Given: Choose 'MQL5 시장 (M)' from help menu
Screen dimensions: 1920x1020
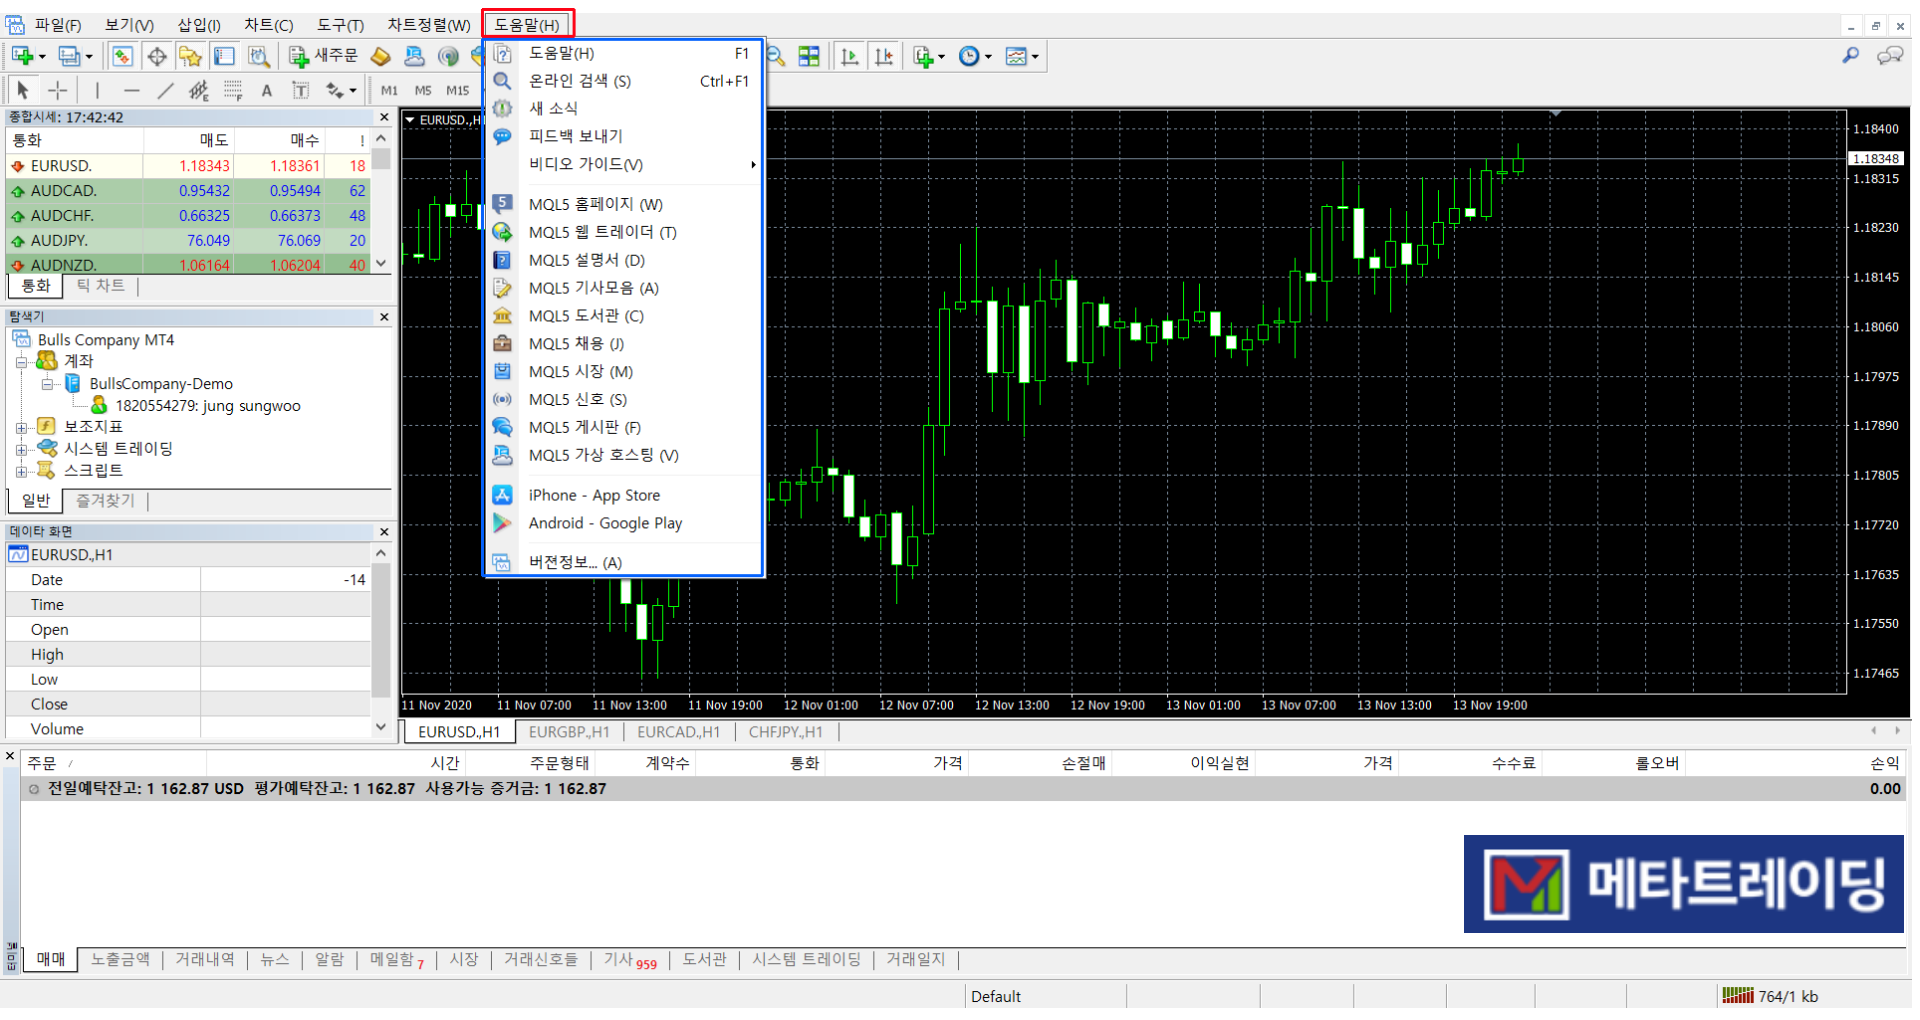Looking at the screenshot, I should pyautogui.click(x=580, y=371).
